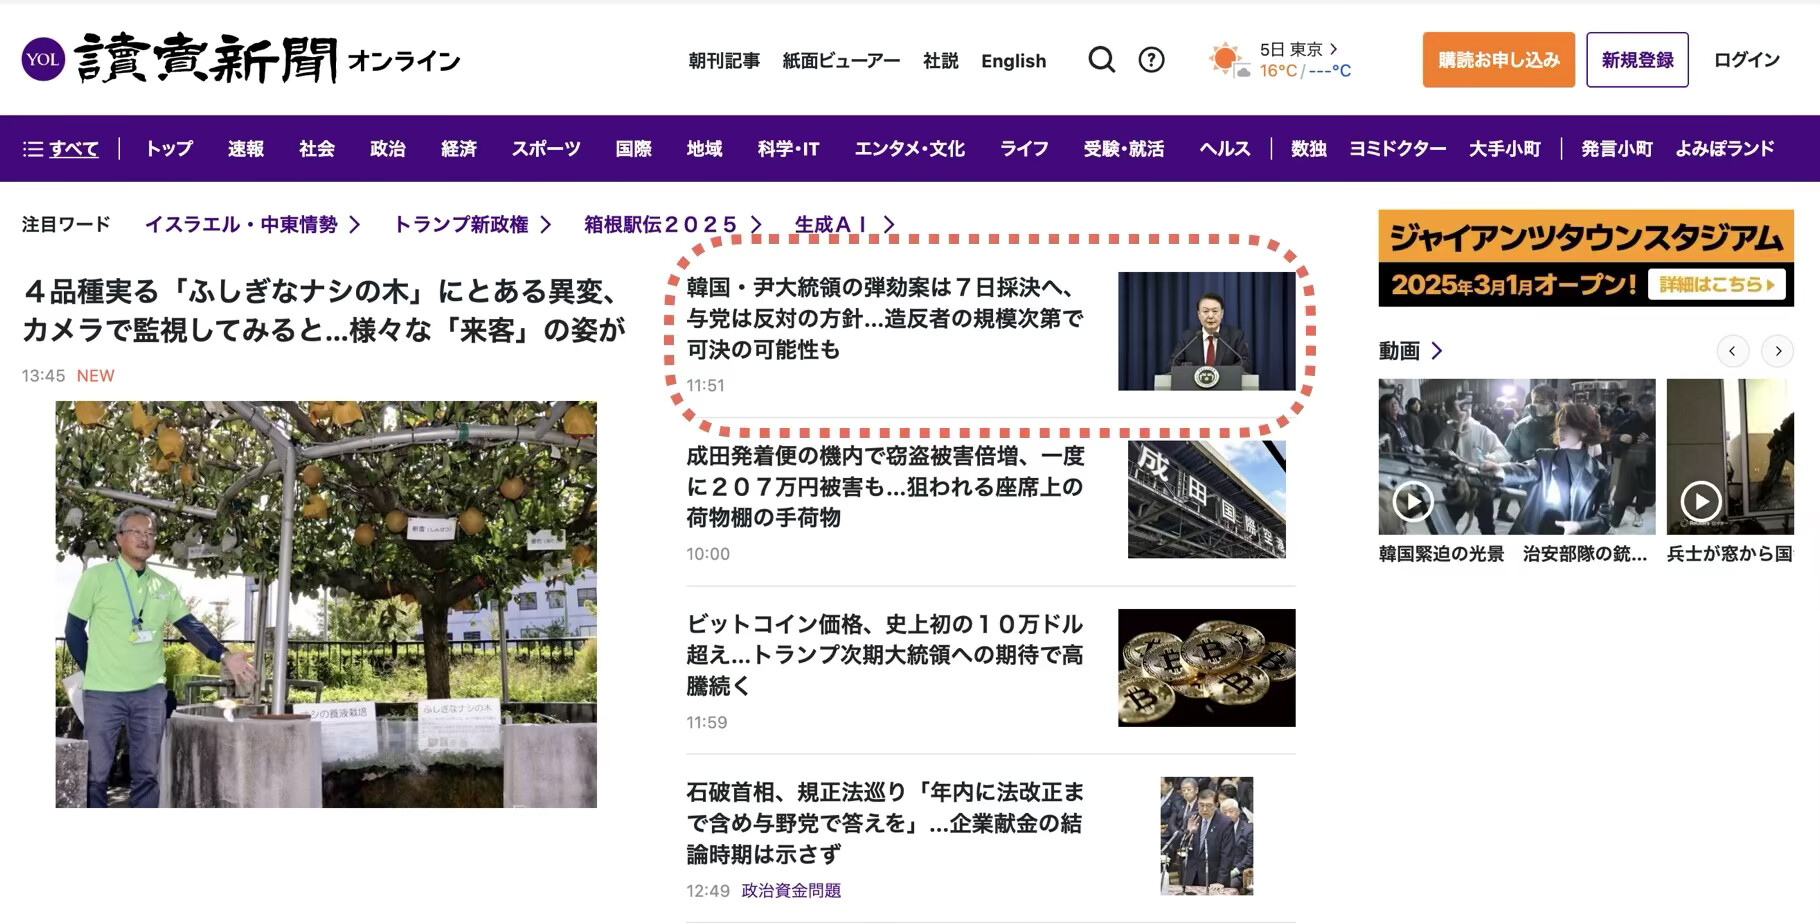Click the YOL Yomiuri Shimbun Online logo
The height and width of the screenshot is (924, 1820).
click(x=241, y=59)
